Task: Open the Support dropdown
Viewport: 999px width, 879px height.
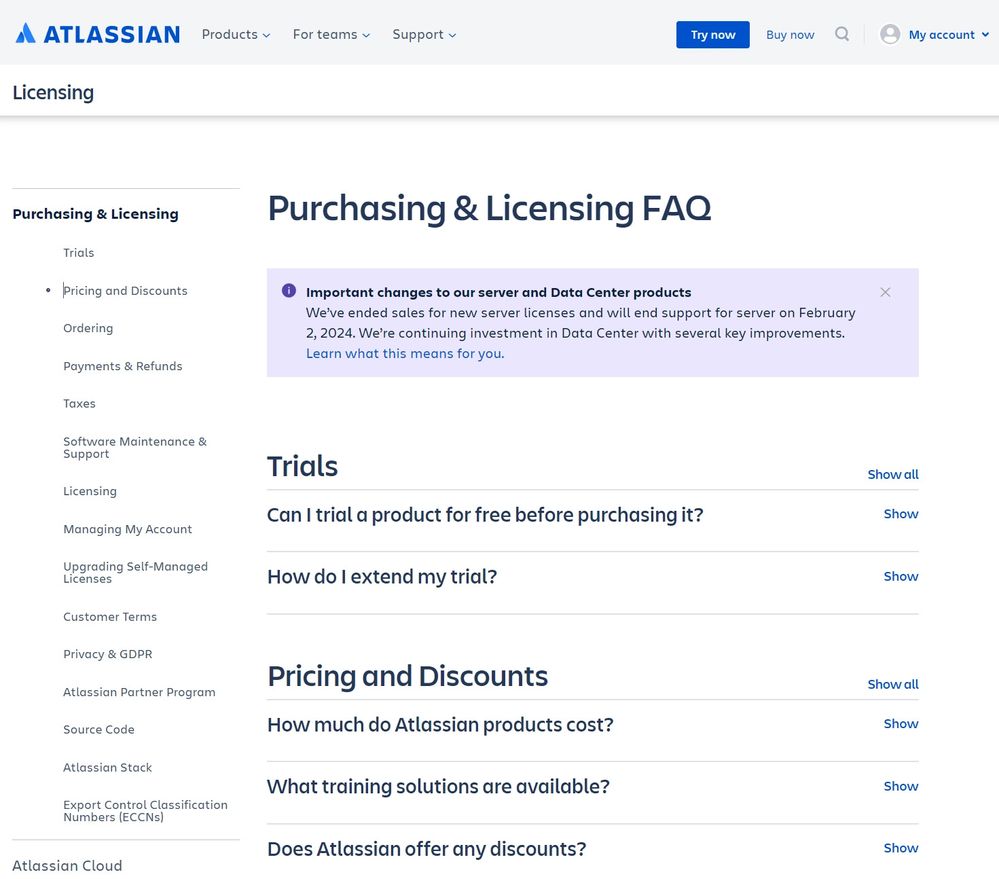Action: [423, 34]
